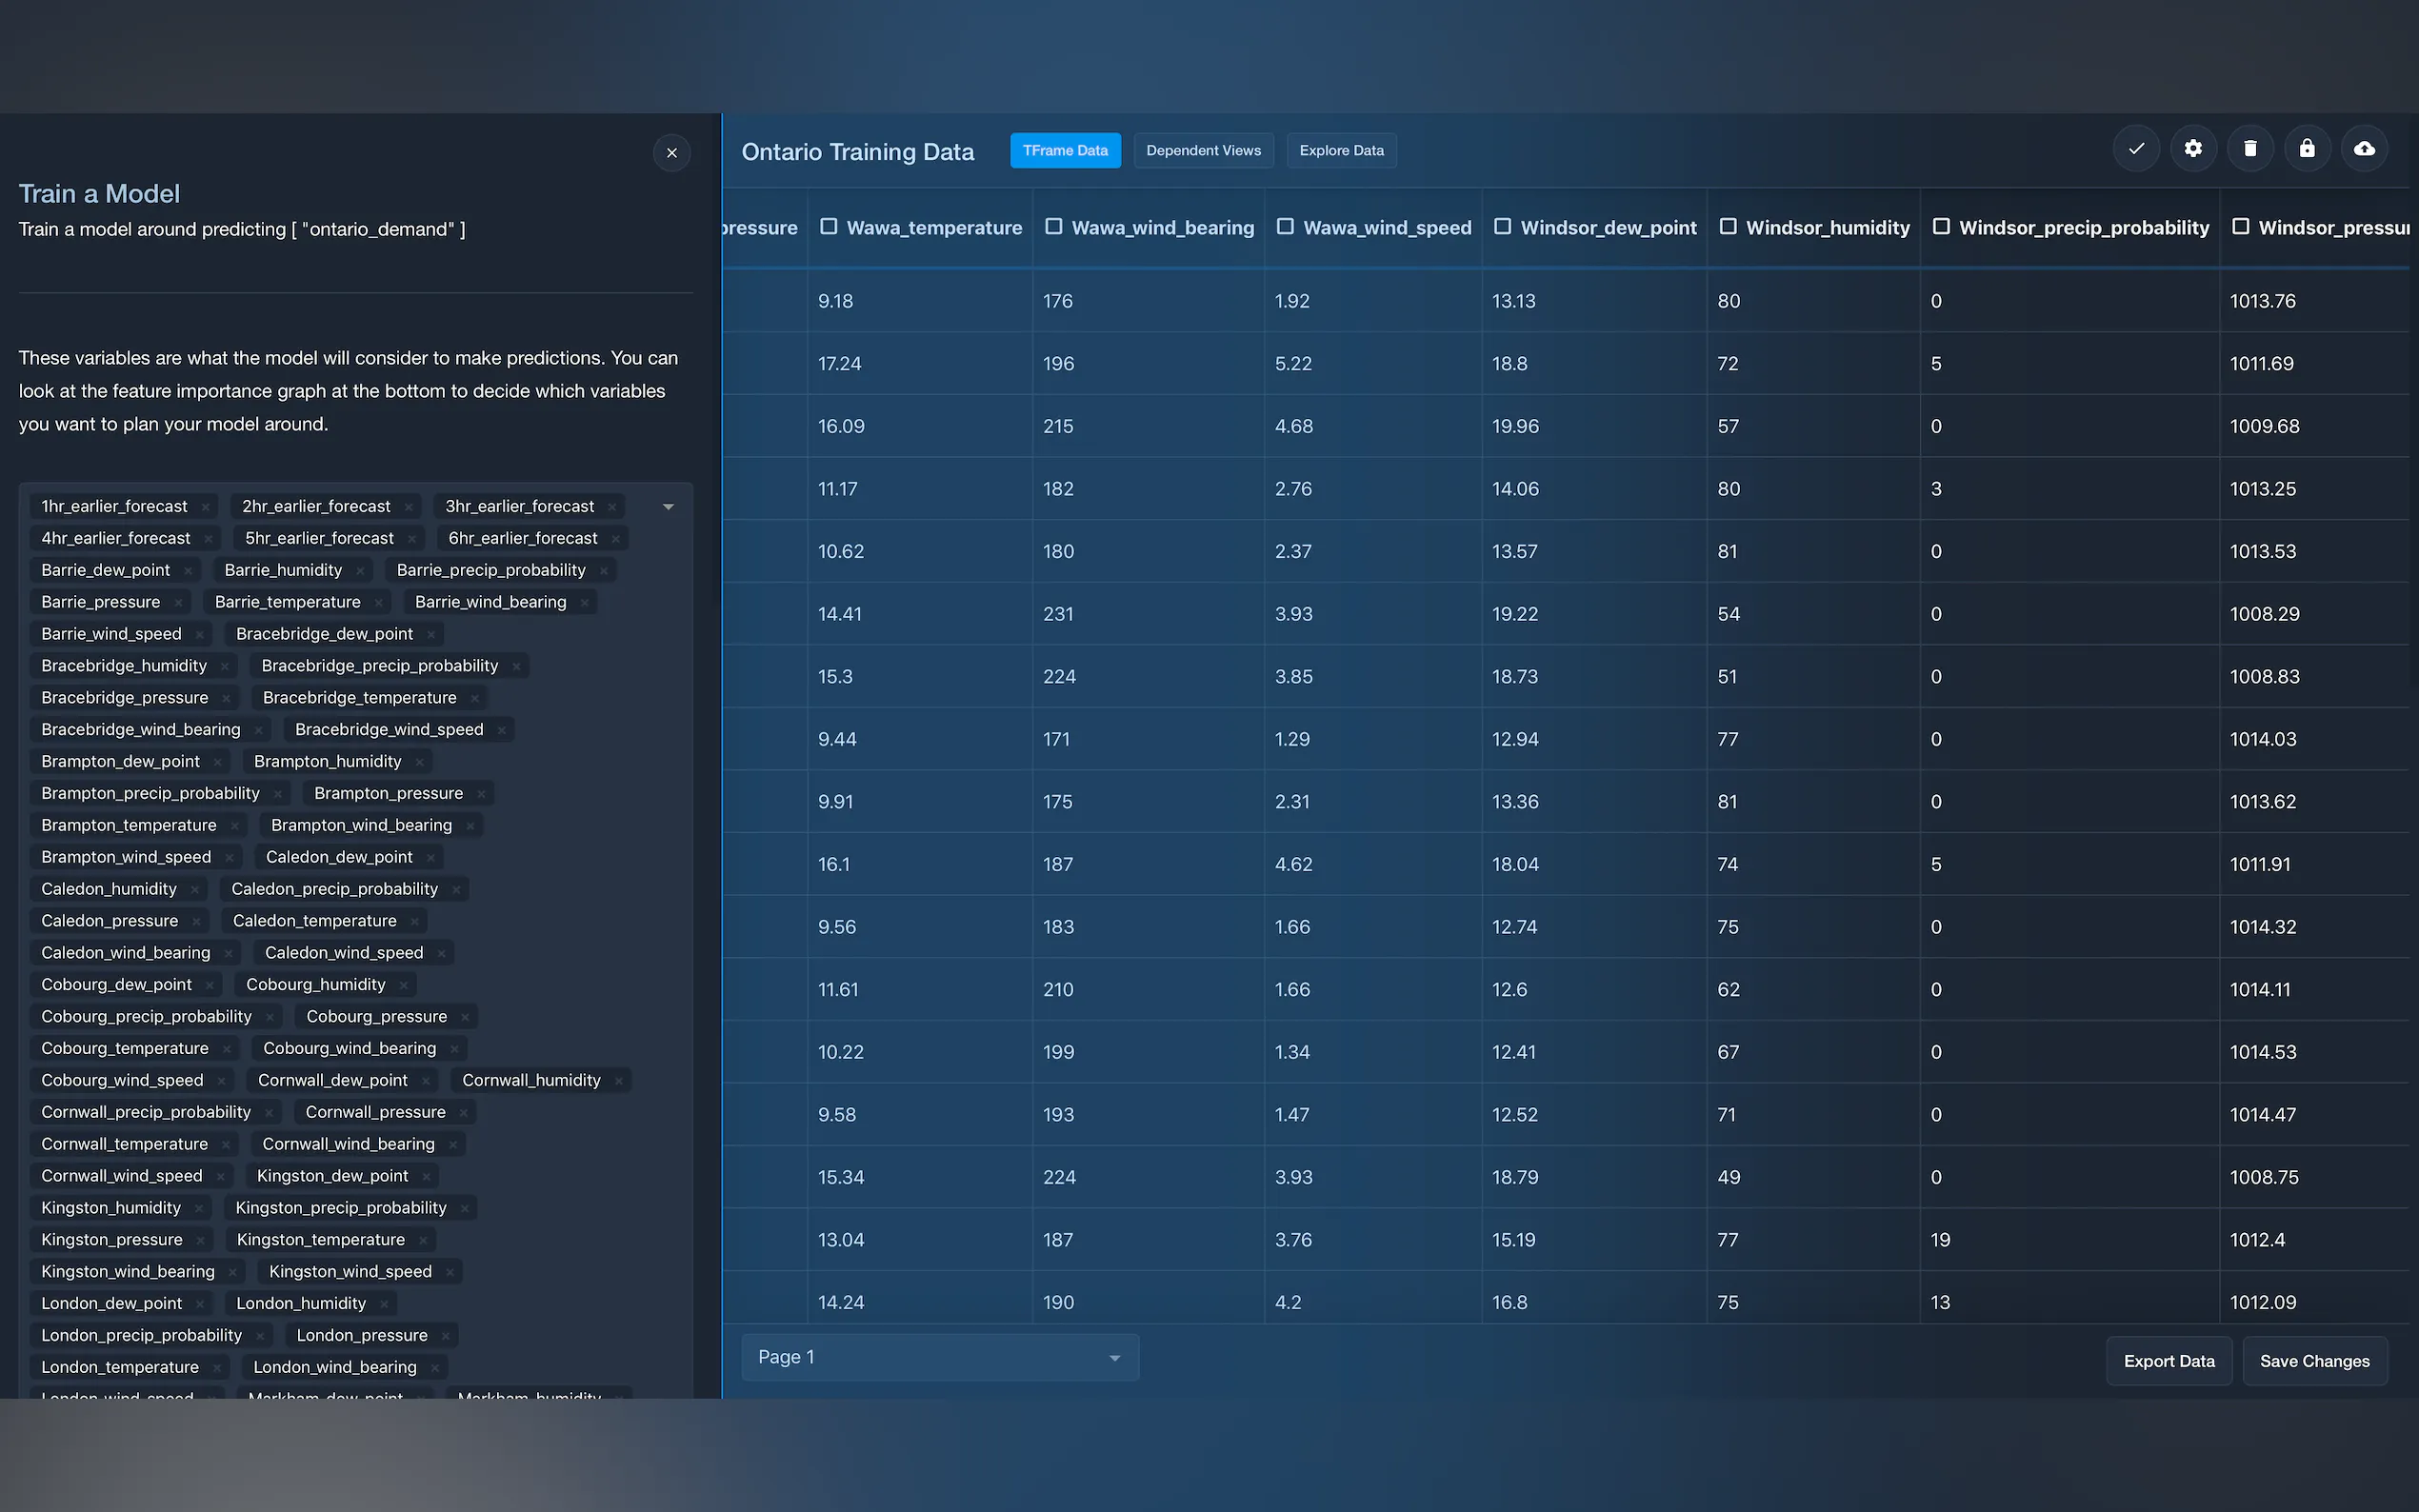Toggle the Windsor_humidity column checkbox
The width and height of the screenshot is (2419, 1512).
1727,227
